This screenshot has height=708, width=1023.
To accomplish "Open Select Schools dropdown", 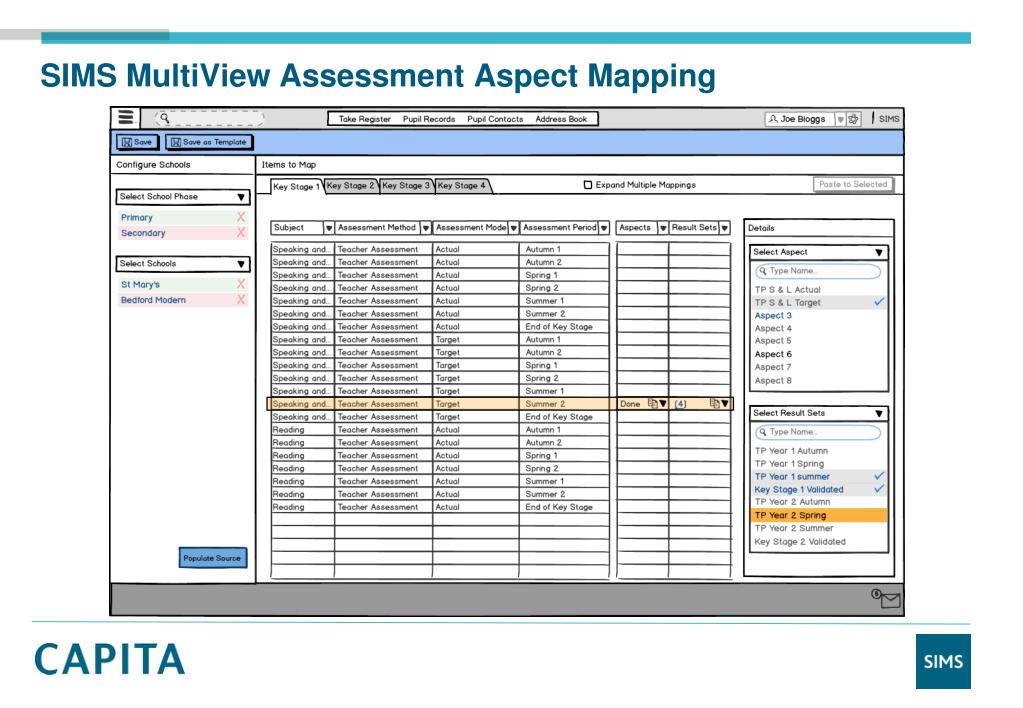I will [241, 264].
